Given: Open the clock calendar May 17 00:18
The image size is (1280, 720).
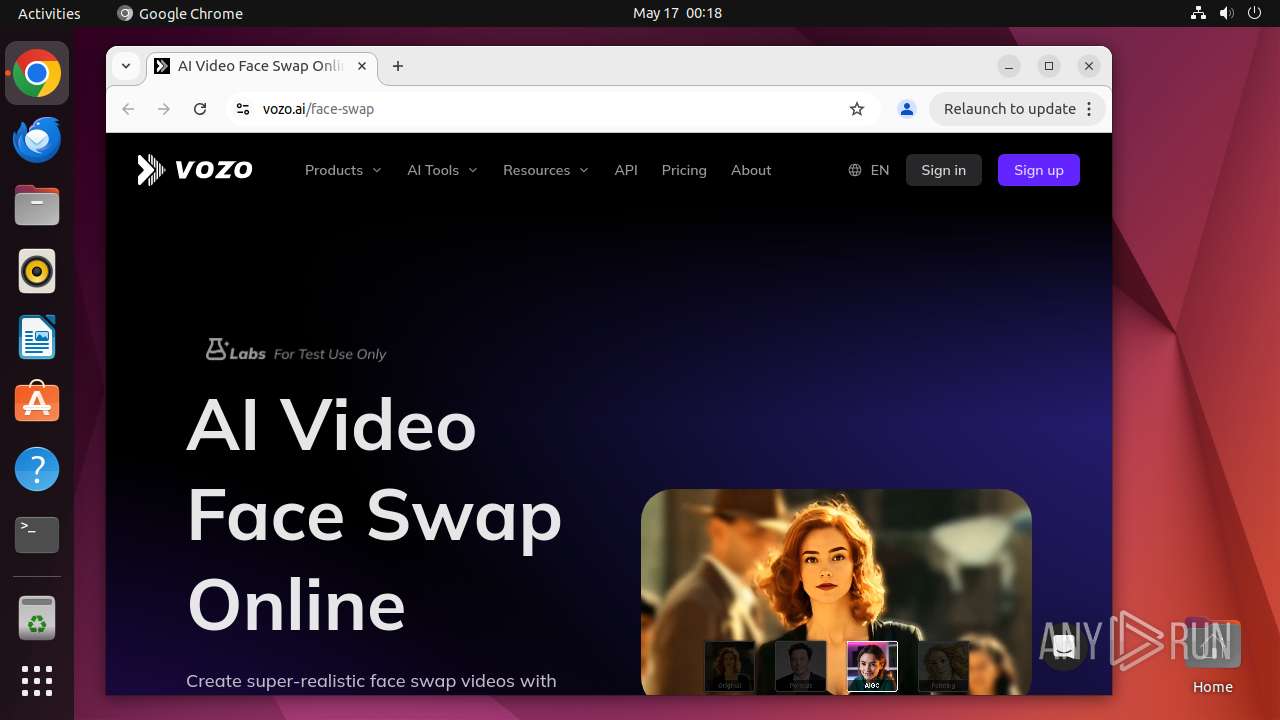Looking at the screenshot, I should click(x=677, y=13).
